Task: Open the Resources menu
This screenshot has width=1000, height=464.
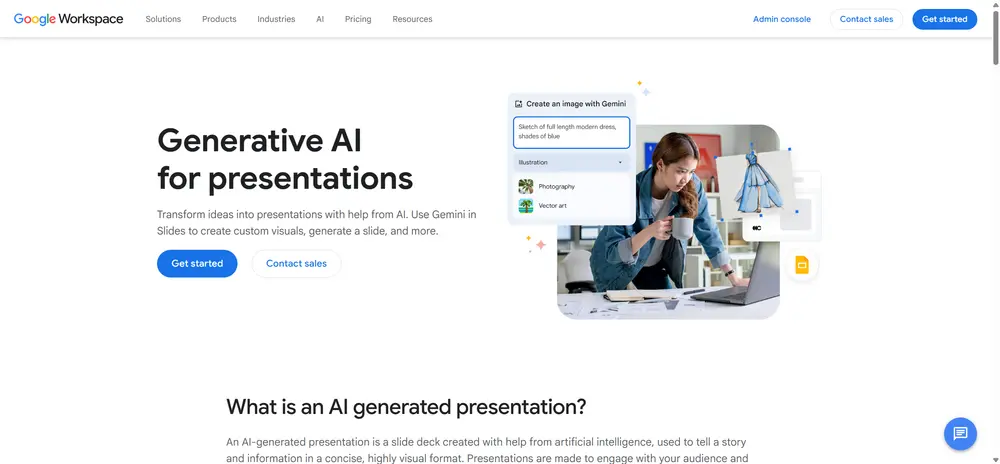Action: click(x=412, y=19)
